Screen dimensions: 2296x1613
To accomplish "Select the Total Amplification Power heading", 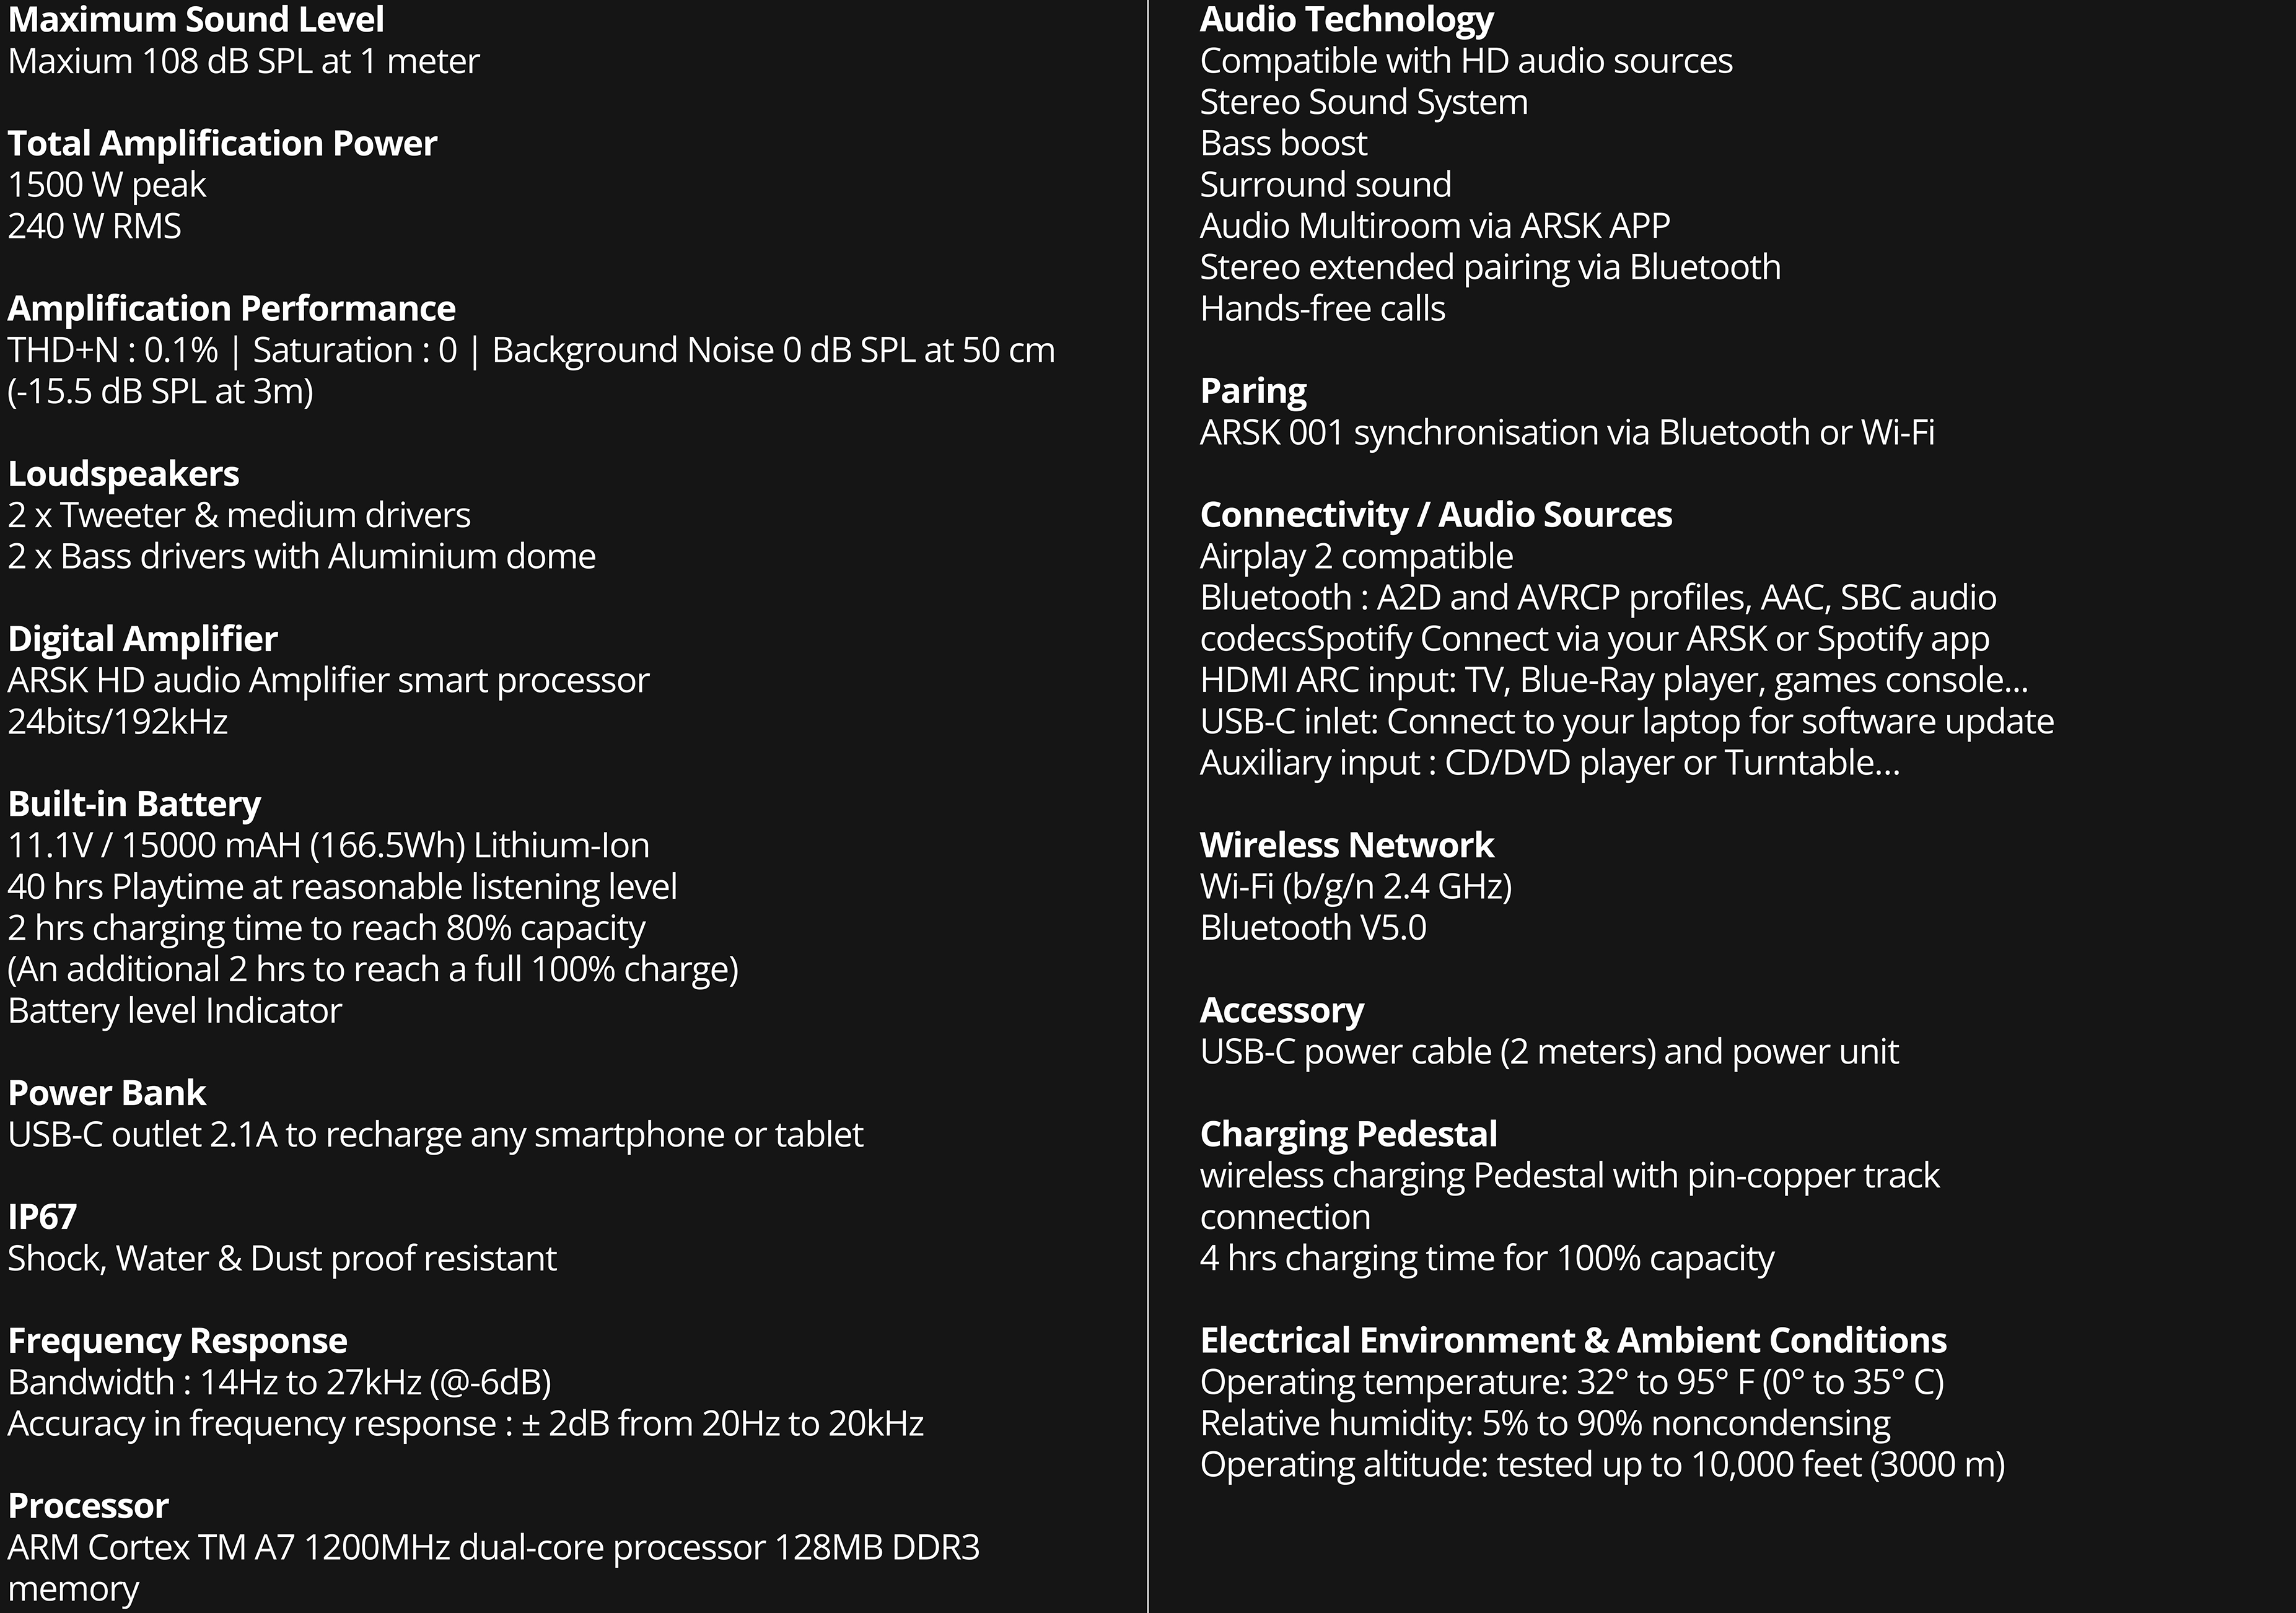I will coord(222,144).
